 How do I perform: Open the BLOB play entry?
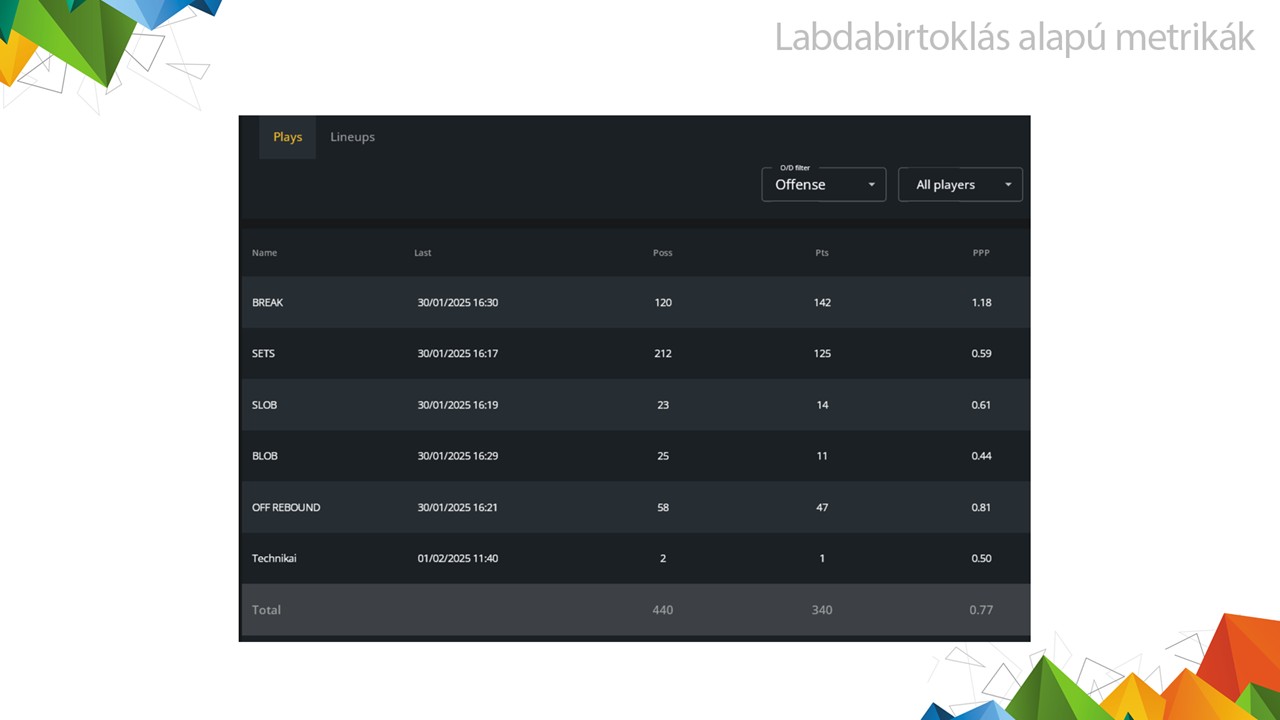264,456
